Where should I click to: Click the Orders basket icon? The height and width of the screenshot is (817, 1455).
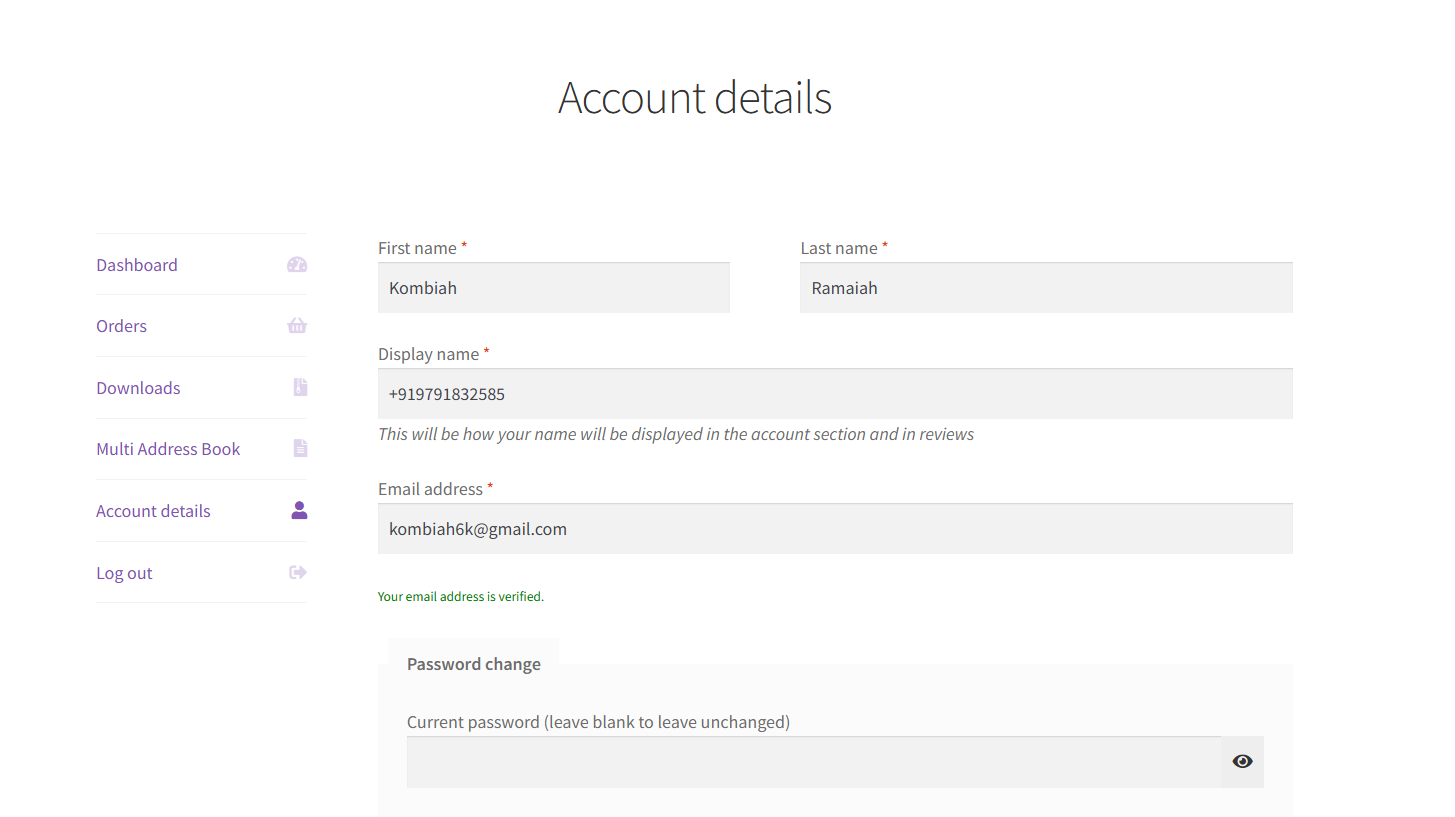[x=297, y=326]
